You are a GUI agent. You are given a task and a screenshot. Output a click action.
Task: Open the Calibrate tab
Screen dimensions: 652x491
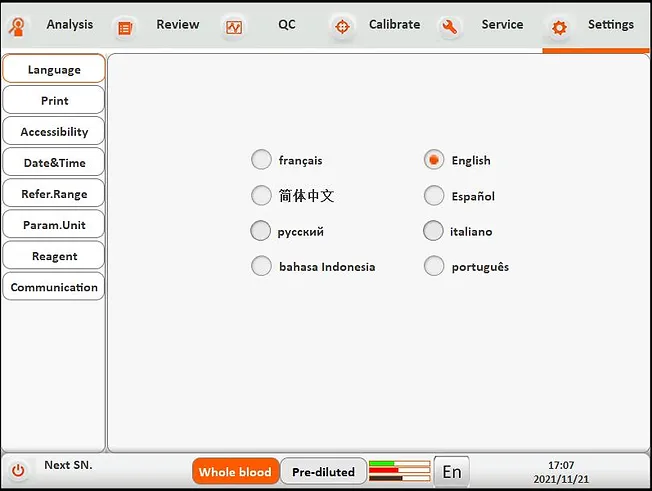(x=394, y=25)
